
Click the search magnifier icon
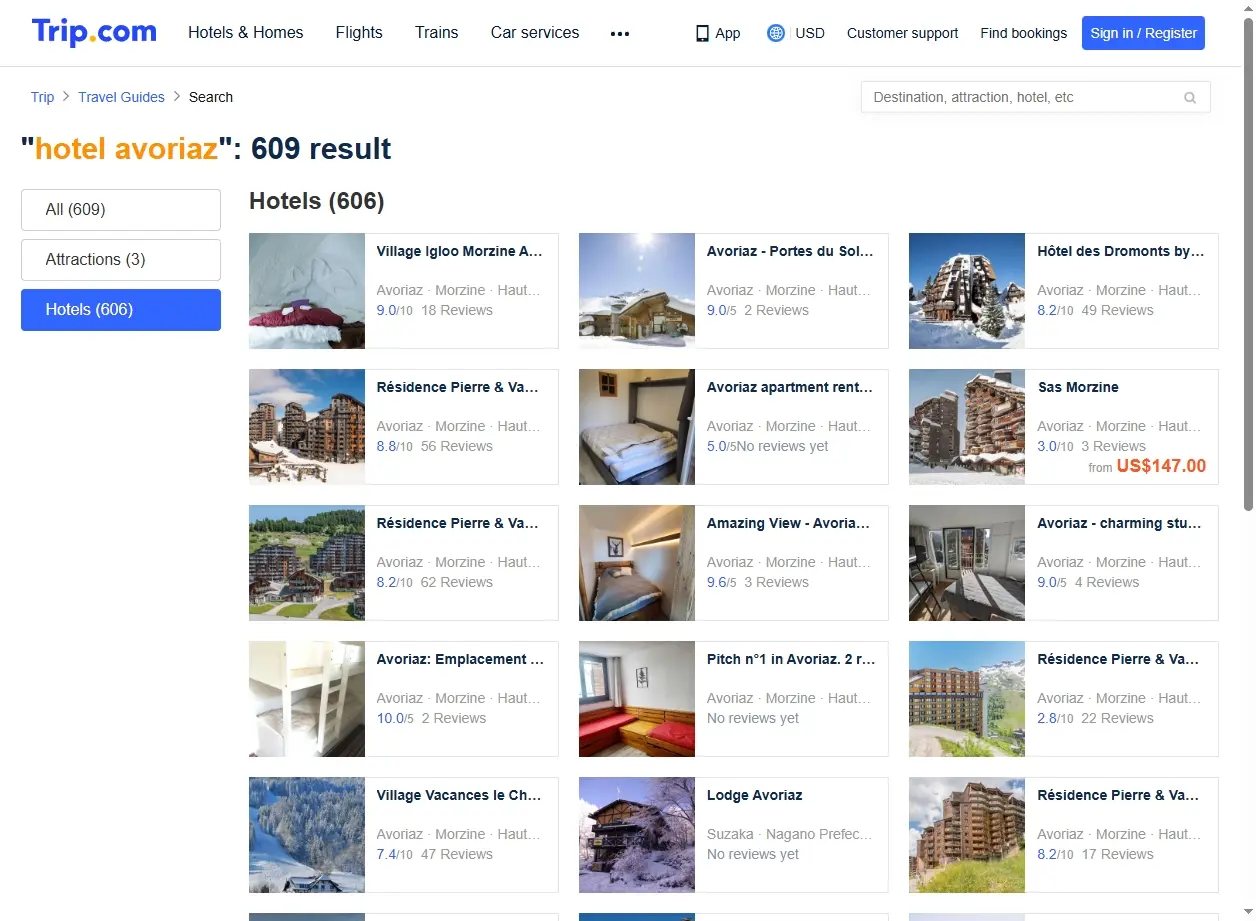(1190, 98)
